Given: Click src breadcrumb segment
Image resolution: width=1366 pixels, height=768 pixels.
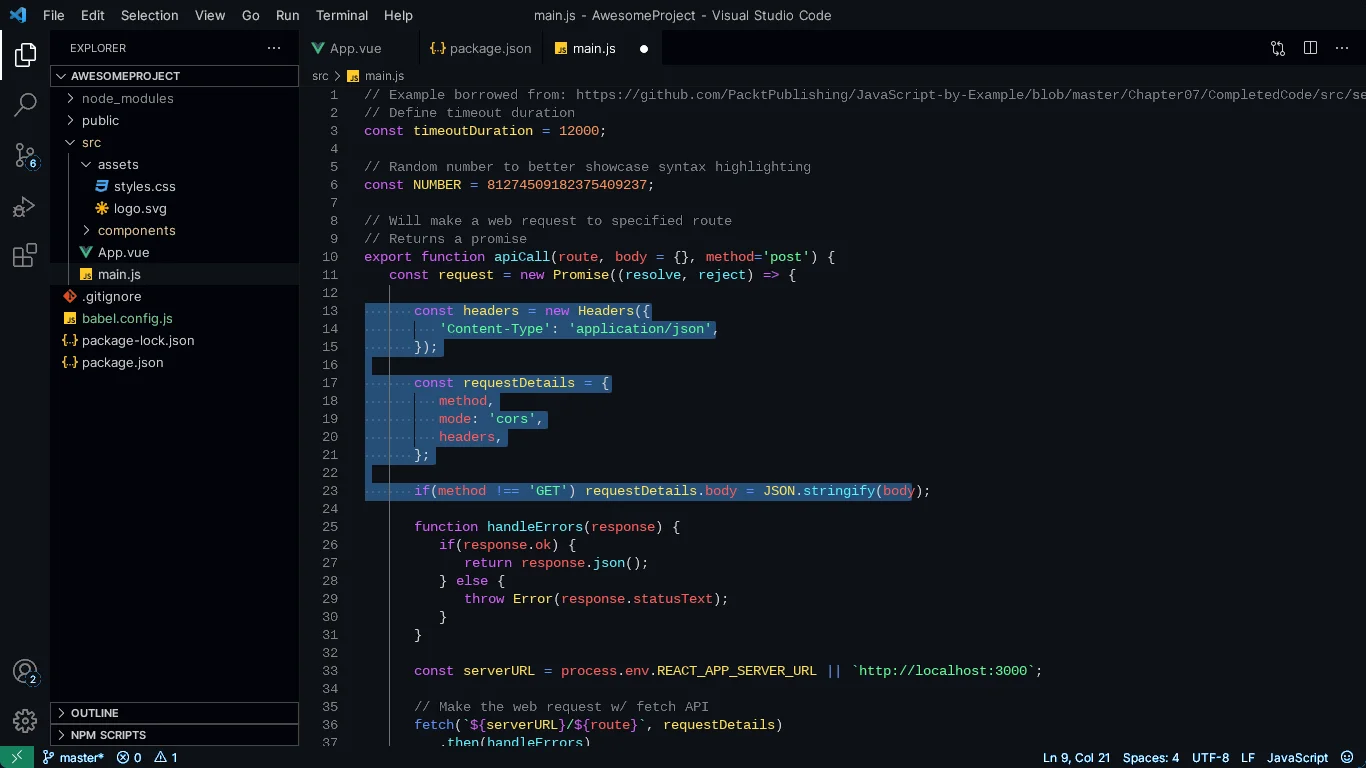Looking at the screenshot, I should 320,76.
